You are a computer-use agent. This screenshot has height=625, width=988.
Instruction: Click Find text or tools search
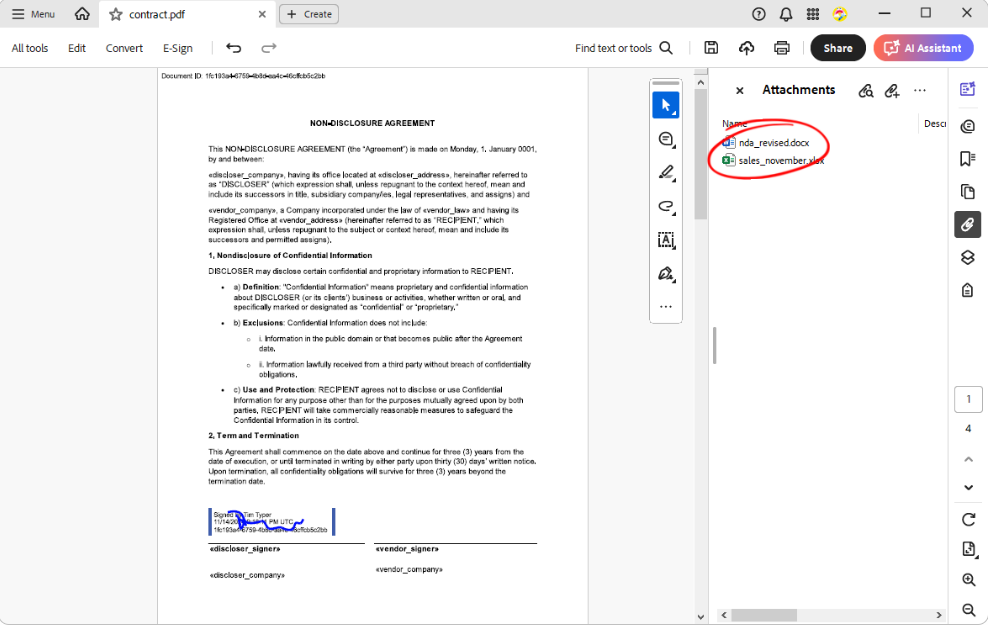(624, 48)
